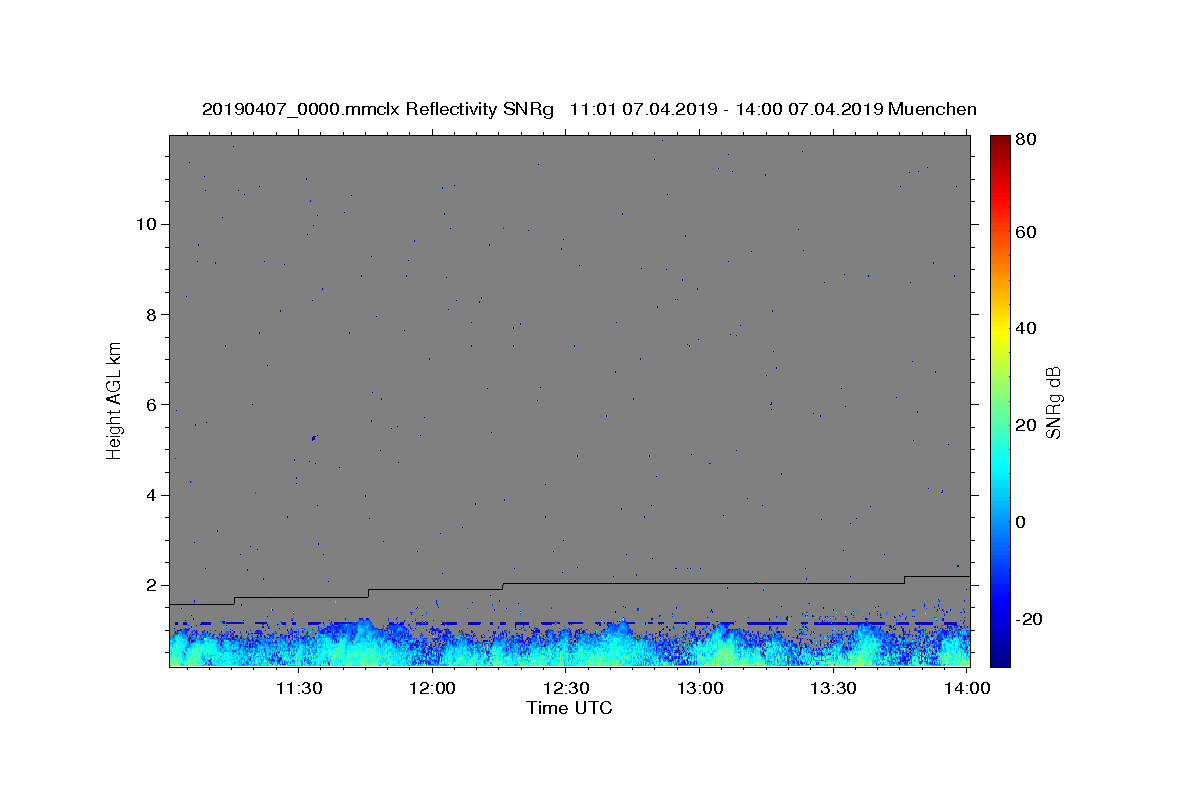Click the colorbar value 80
The width and height of the screenshot is (1200, 800).
pos(1025,139)
